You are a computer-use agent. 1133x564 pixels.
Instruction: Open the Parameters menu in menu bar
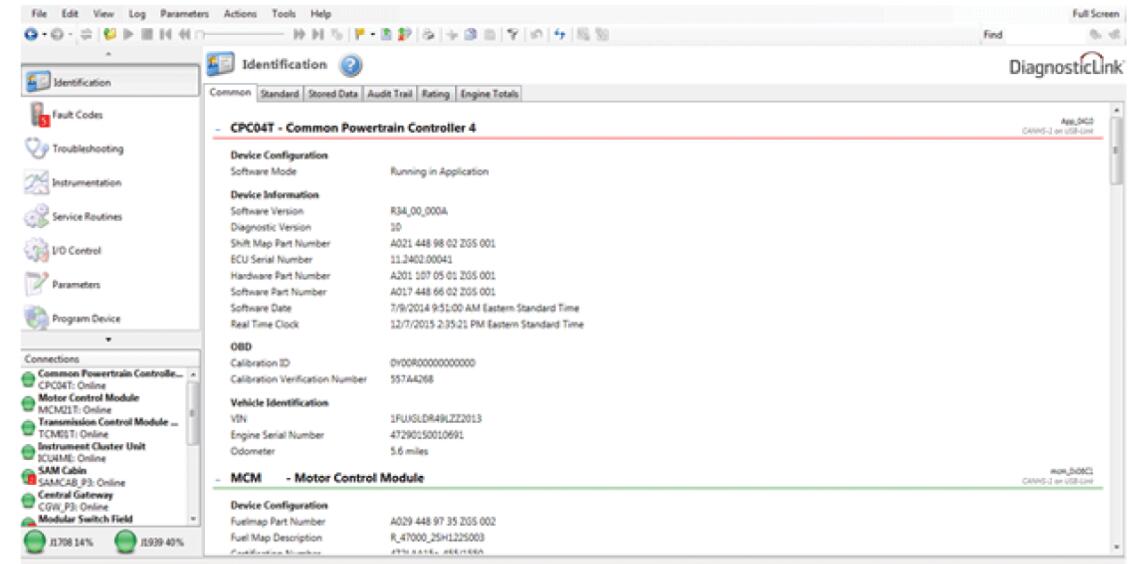pyautogui.click(x=184, y=14)
